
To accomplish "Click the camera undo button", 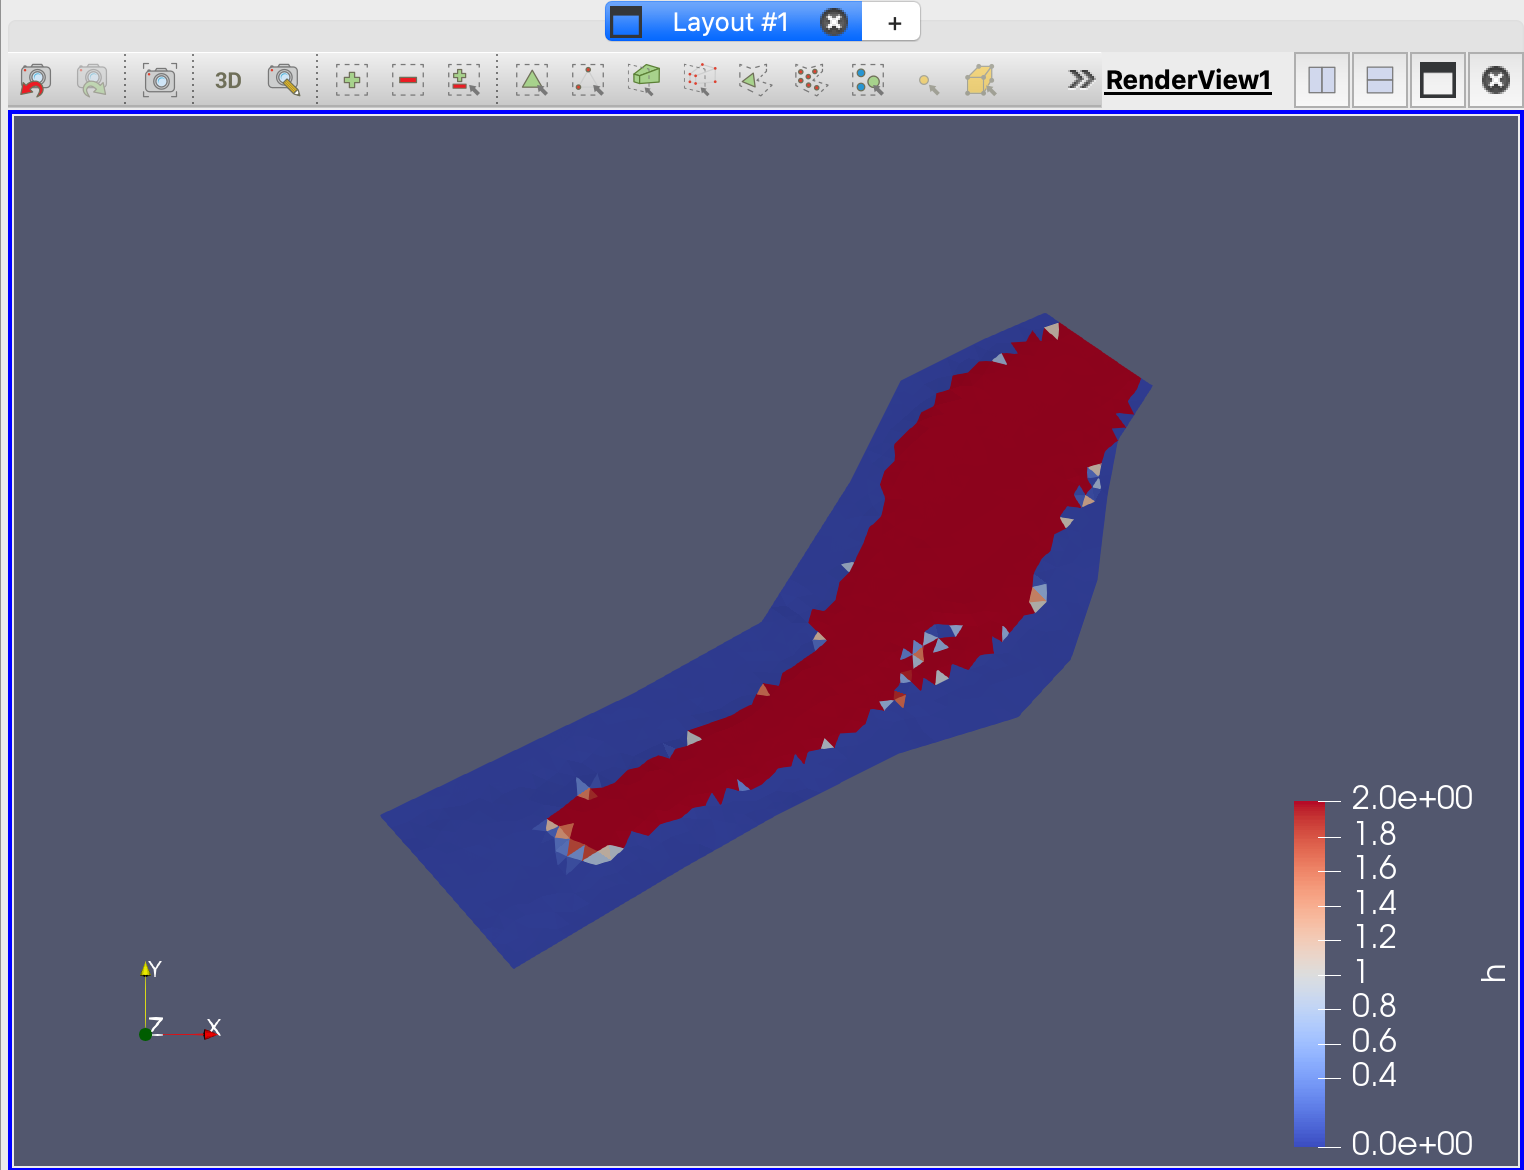I will point(35,80).
